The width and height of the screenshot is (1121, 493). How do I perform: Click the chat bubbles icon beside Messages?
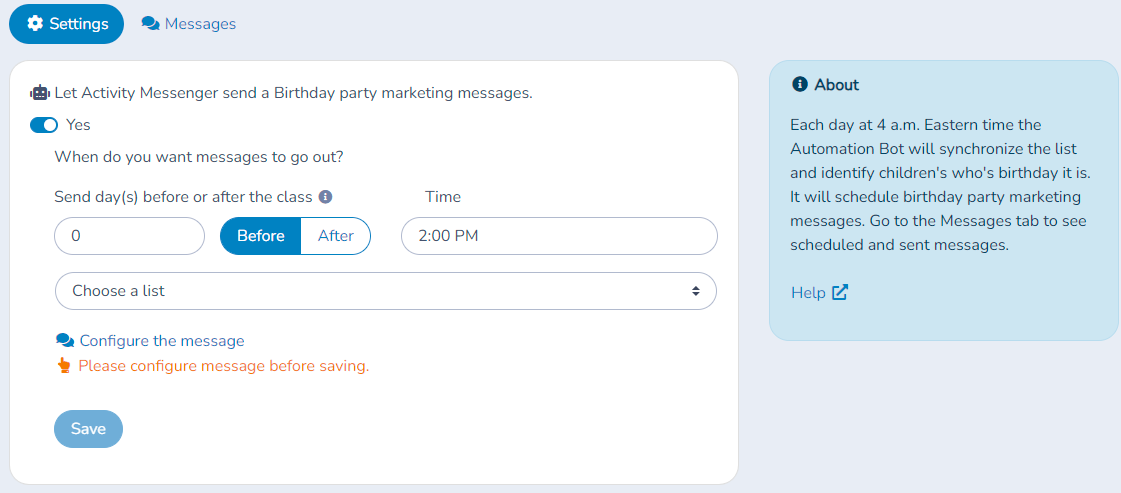pos(150,24)
